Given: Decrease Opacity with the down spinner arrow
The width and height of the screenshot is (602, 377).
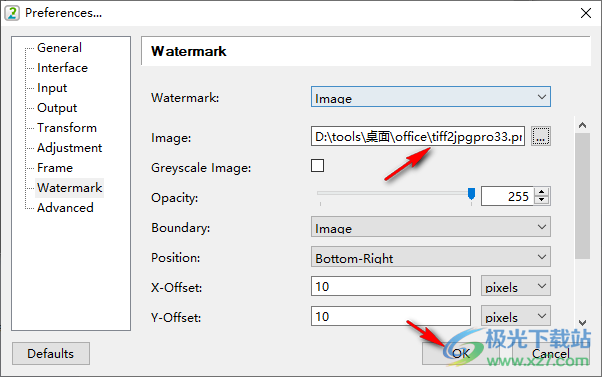Looking at the screenshot, I should point(542,200).
